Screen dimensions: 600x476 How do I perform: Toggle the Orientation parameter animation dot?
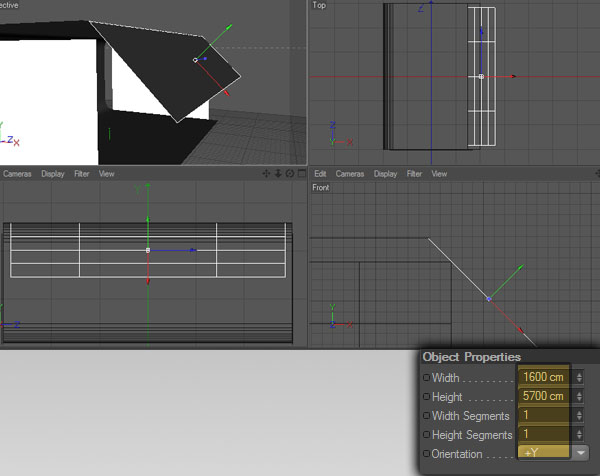click(x=426, y=453)
